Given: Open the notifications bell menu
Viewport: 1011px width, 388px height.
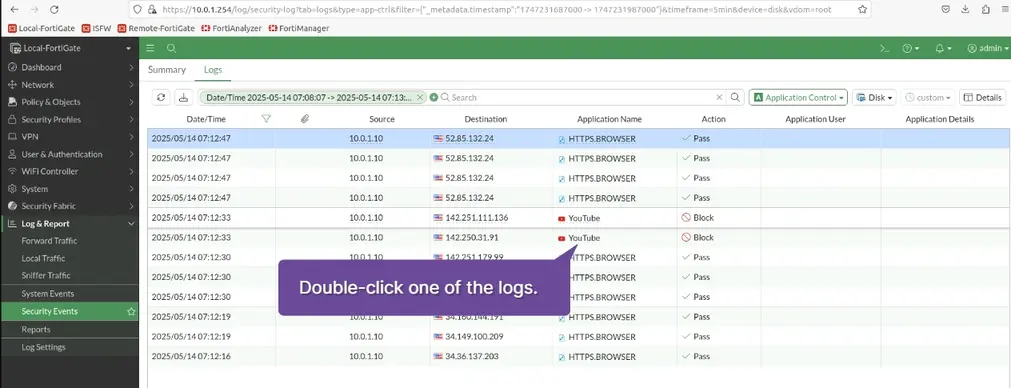Looking at the screenshot, I should click(x=943, y=48).
